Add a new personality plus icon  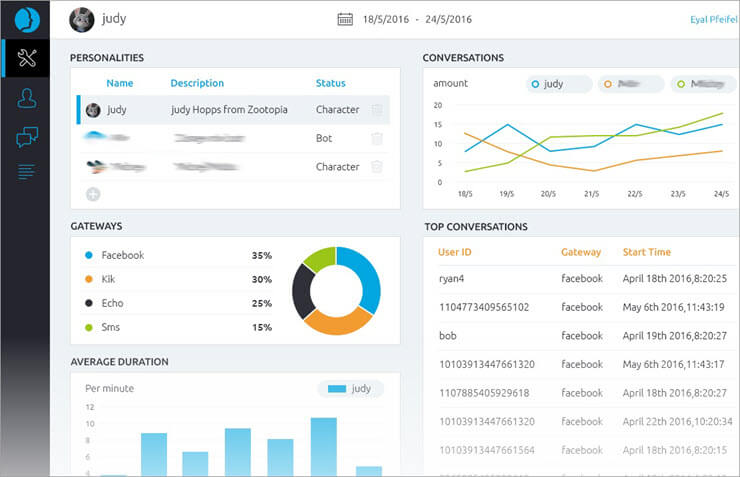(x=93, y=194)
